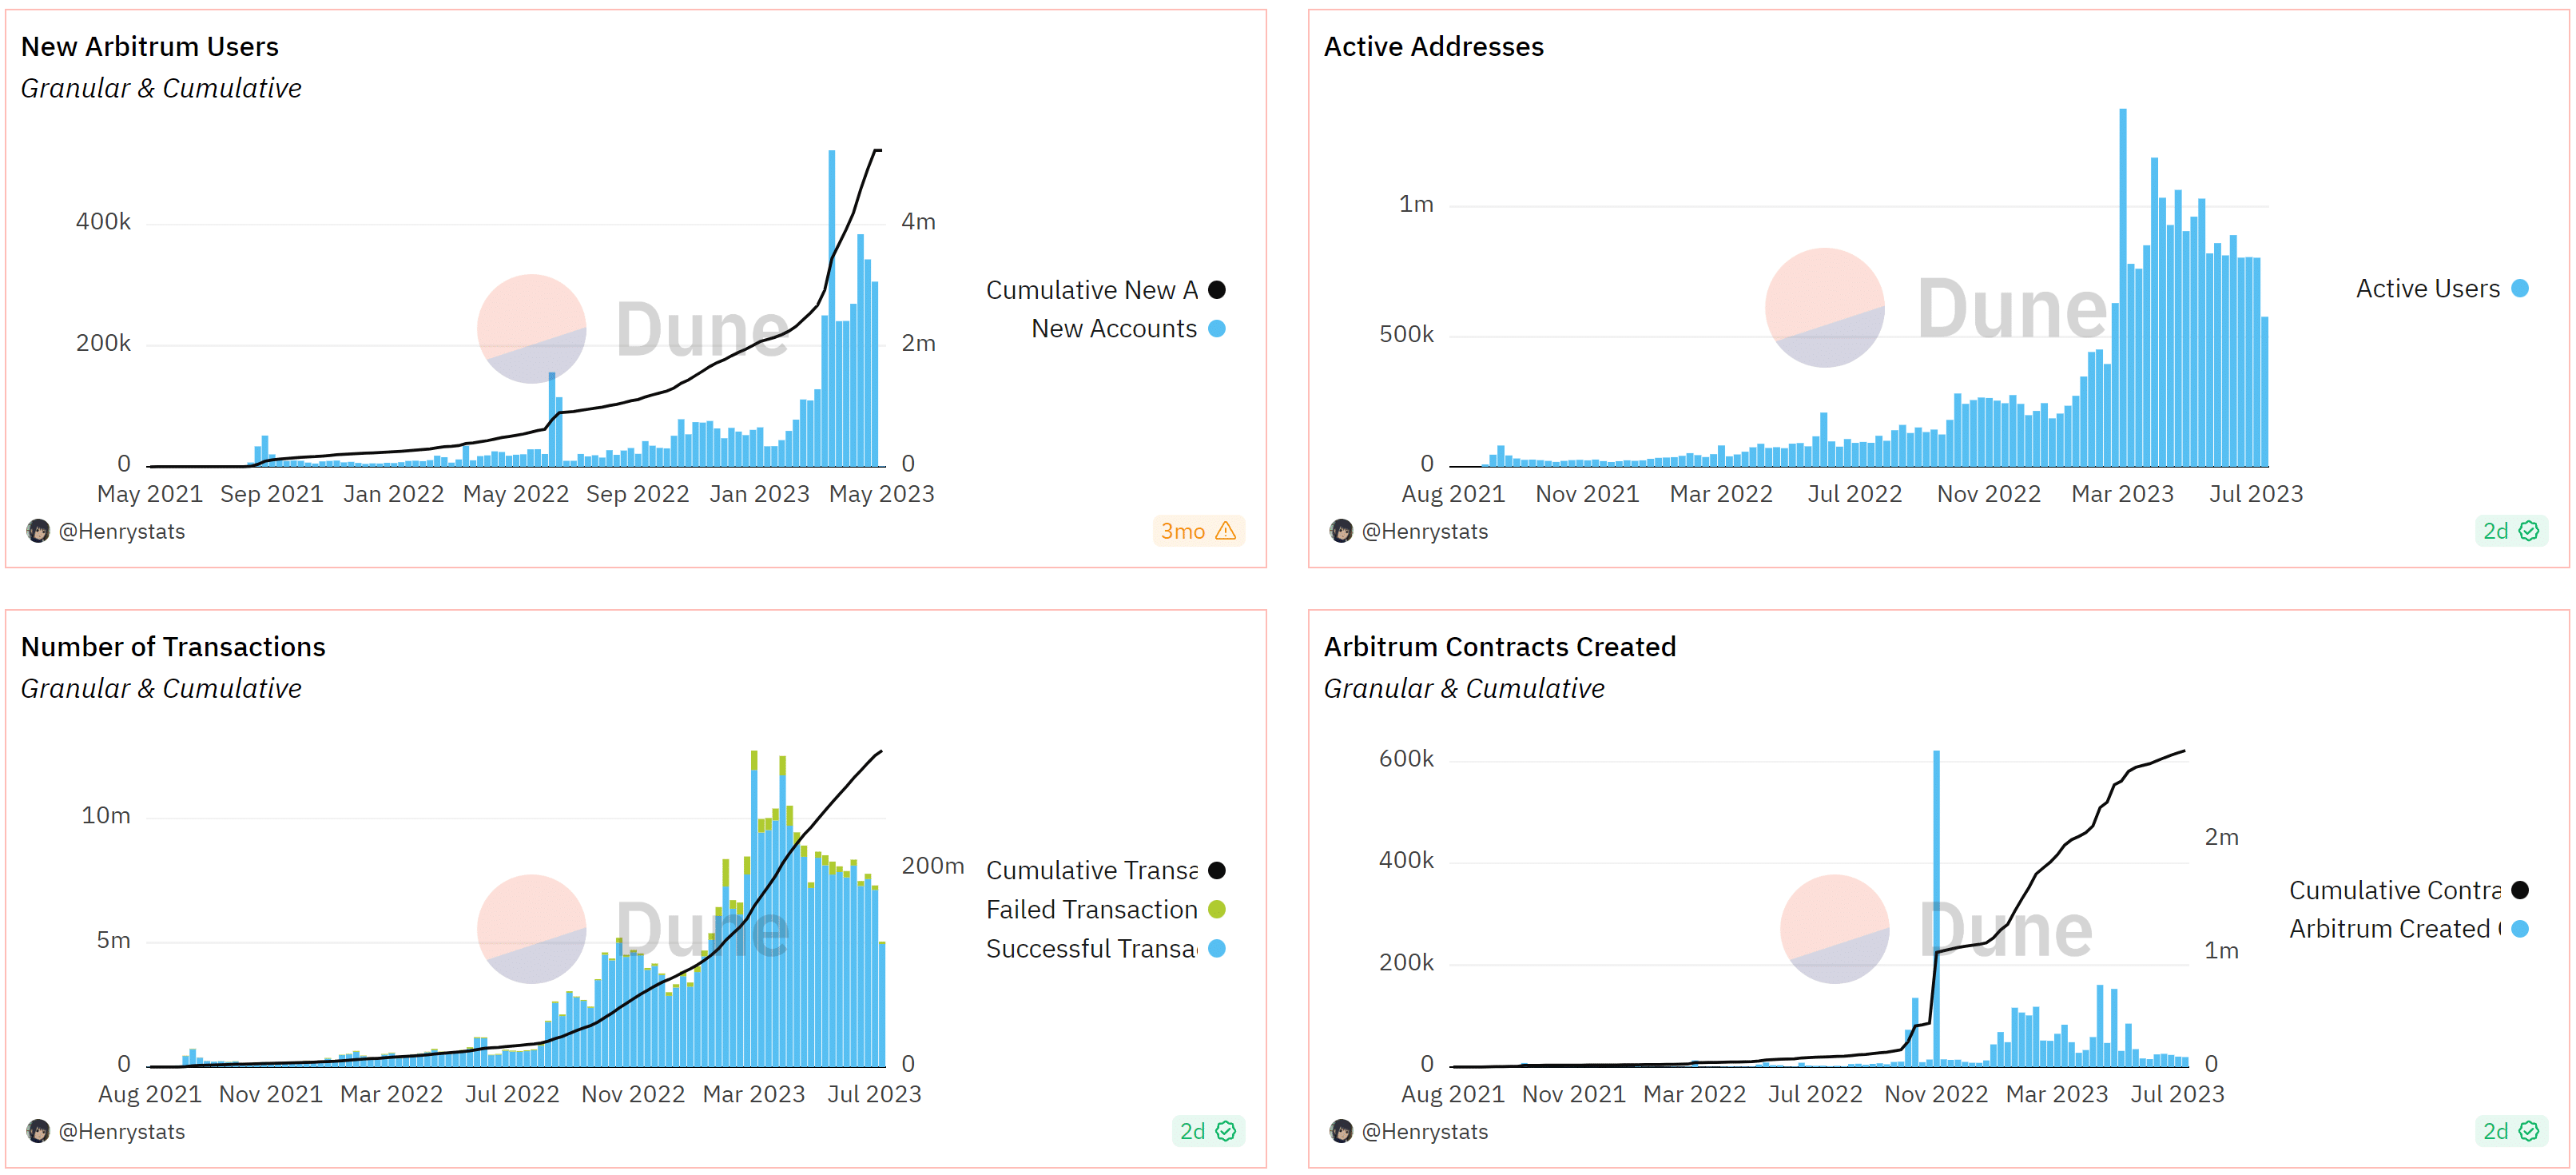Open @Henrystats link under Arbitrum Contracts Created

(x=1424, y=1131)
